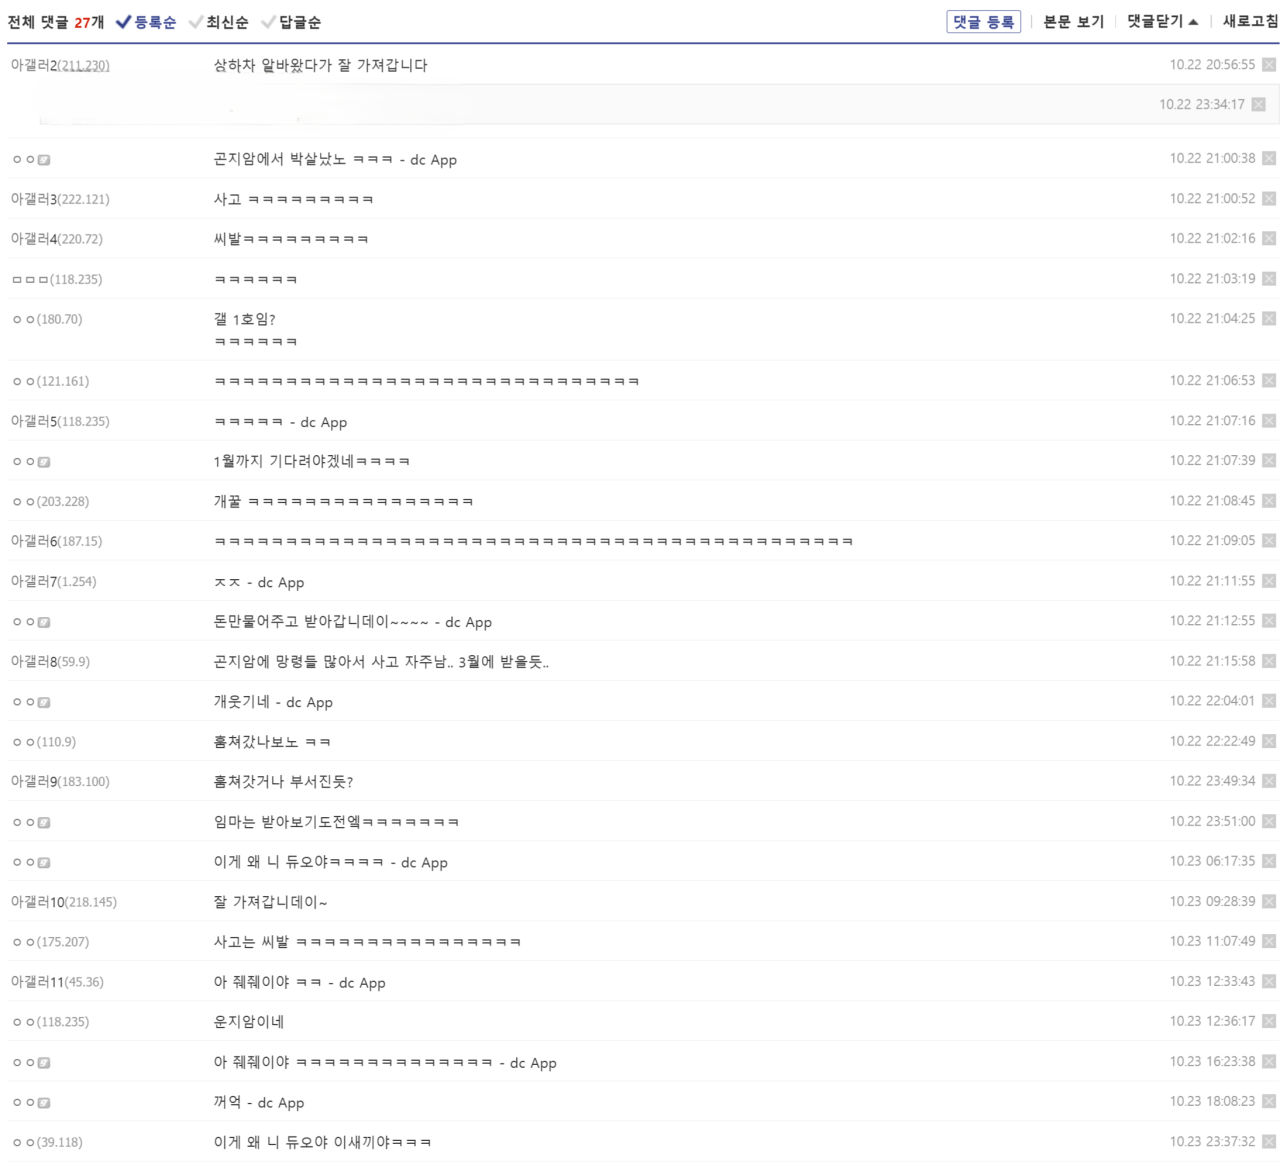Delete the comment posted at 10.22 21:09:05
The image size is (1280, 1165).
(x=1268, y=541)
